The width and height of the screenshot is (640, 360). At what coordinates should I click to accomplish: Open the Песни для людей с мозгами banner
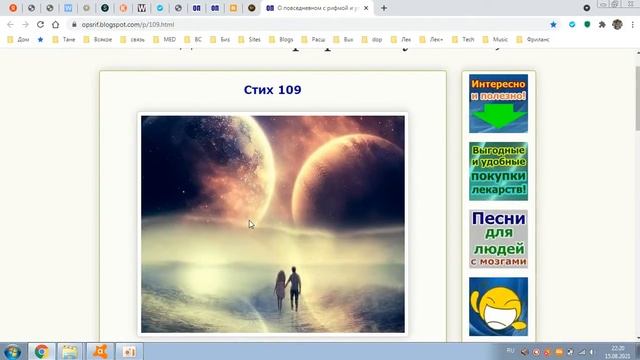pos(498,239)
